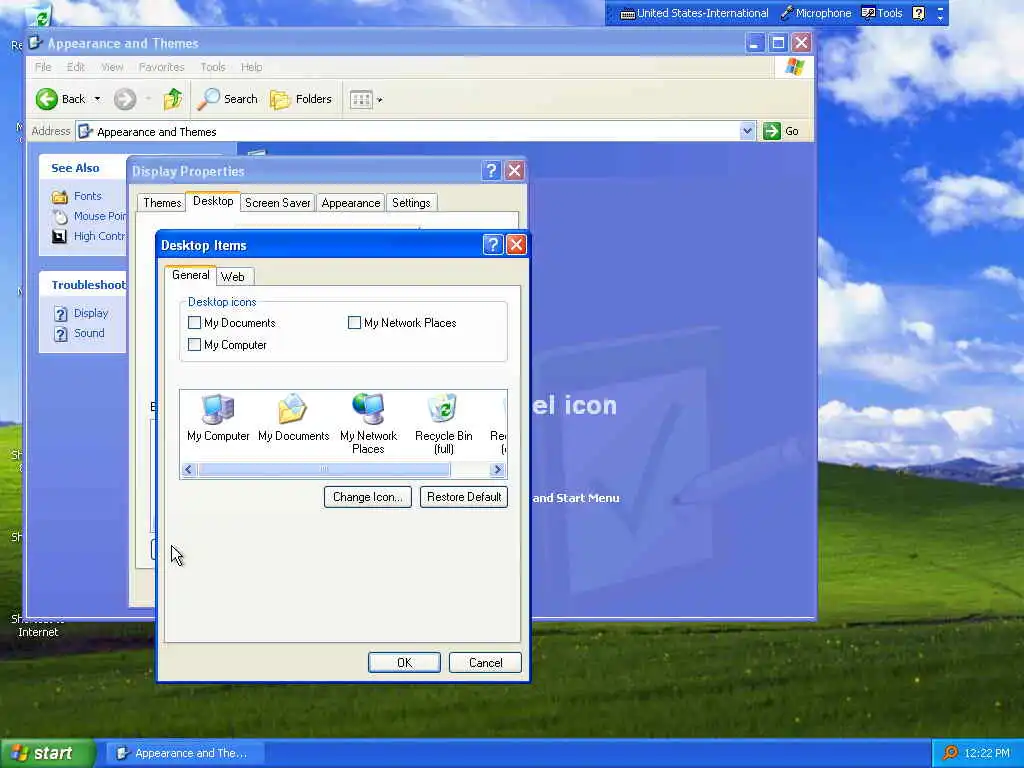
Task: Open the Favorites menu
Action: [161, 67]
